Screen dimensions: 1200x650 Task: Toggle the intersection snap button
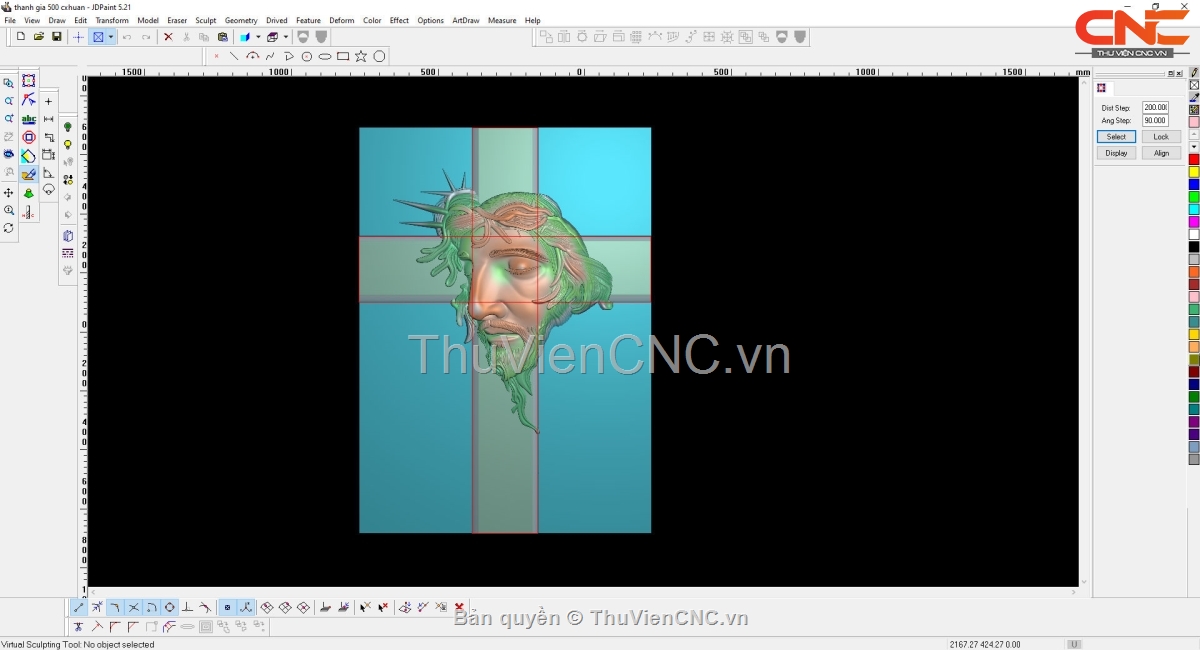tap(133, 607)
